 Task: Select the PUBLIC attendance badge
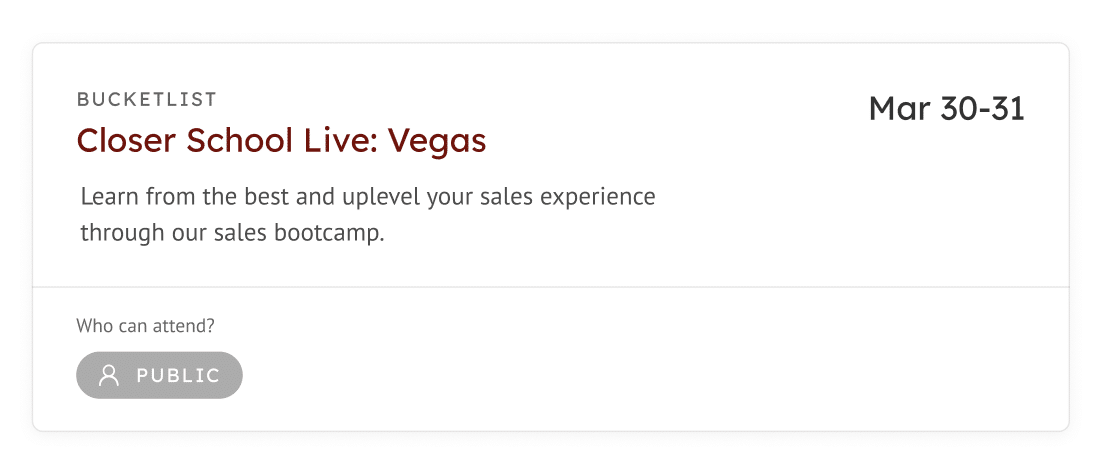click(160, 375)
